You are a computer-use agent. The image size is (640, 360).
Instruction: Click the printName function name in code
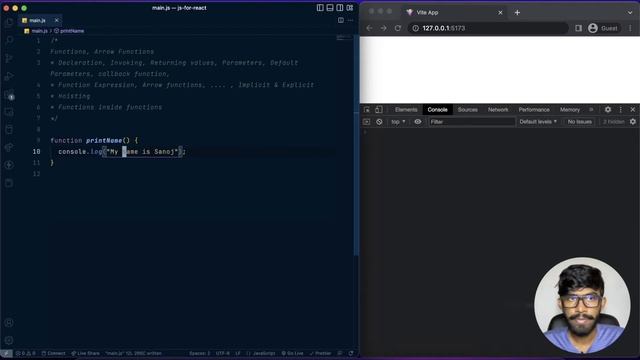(x=104, y=140)
